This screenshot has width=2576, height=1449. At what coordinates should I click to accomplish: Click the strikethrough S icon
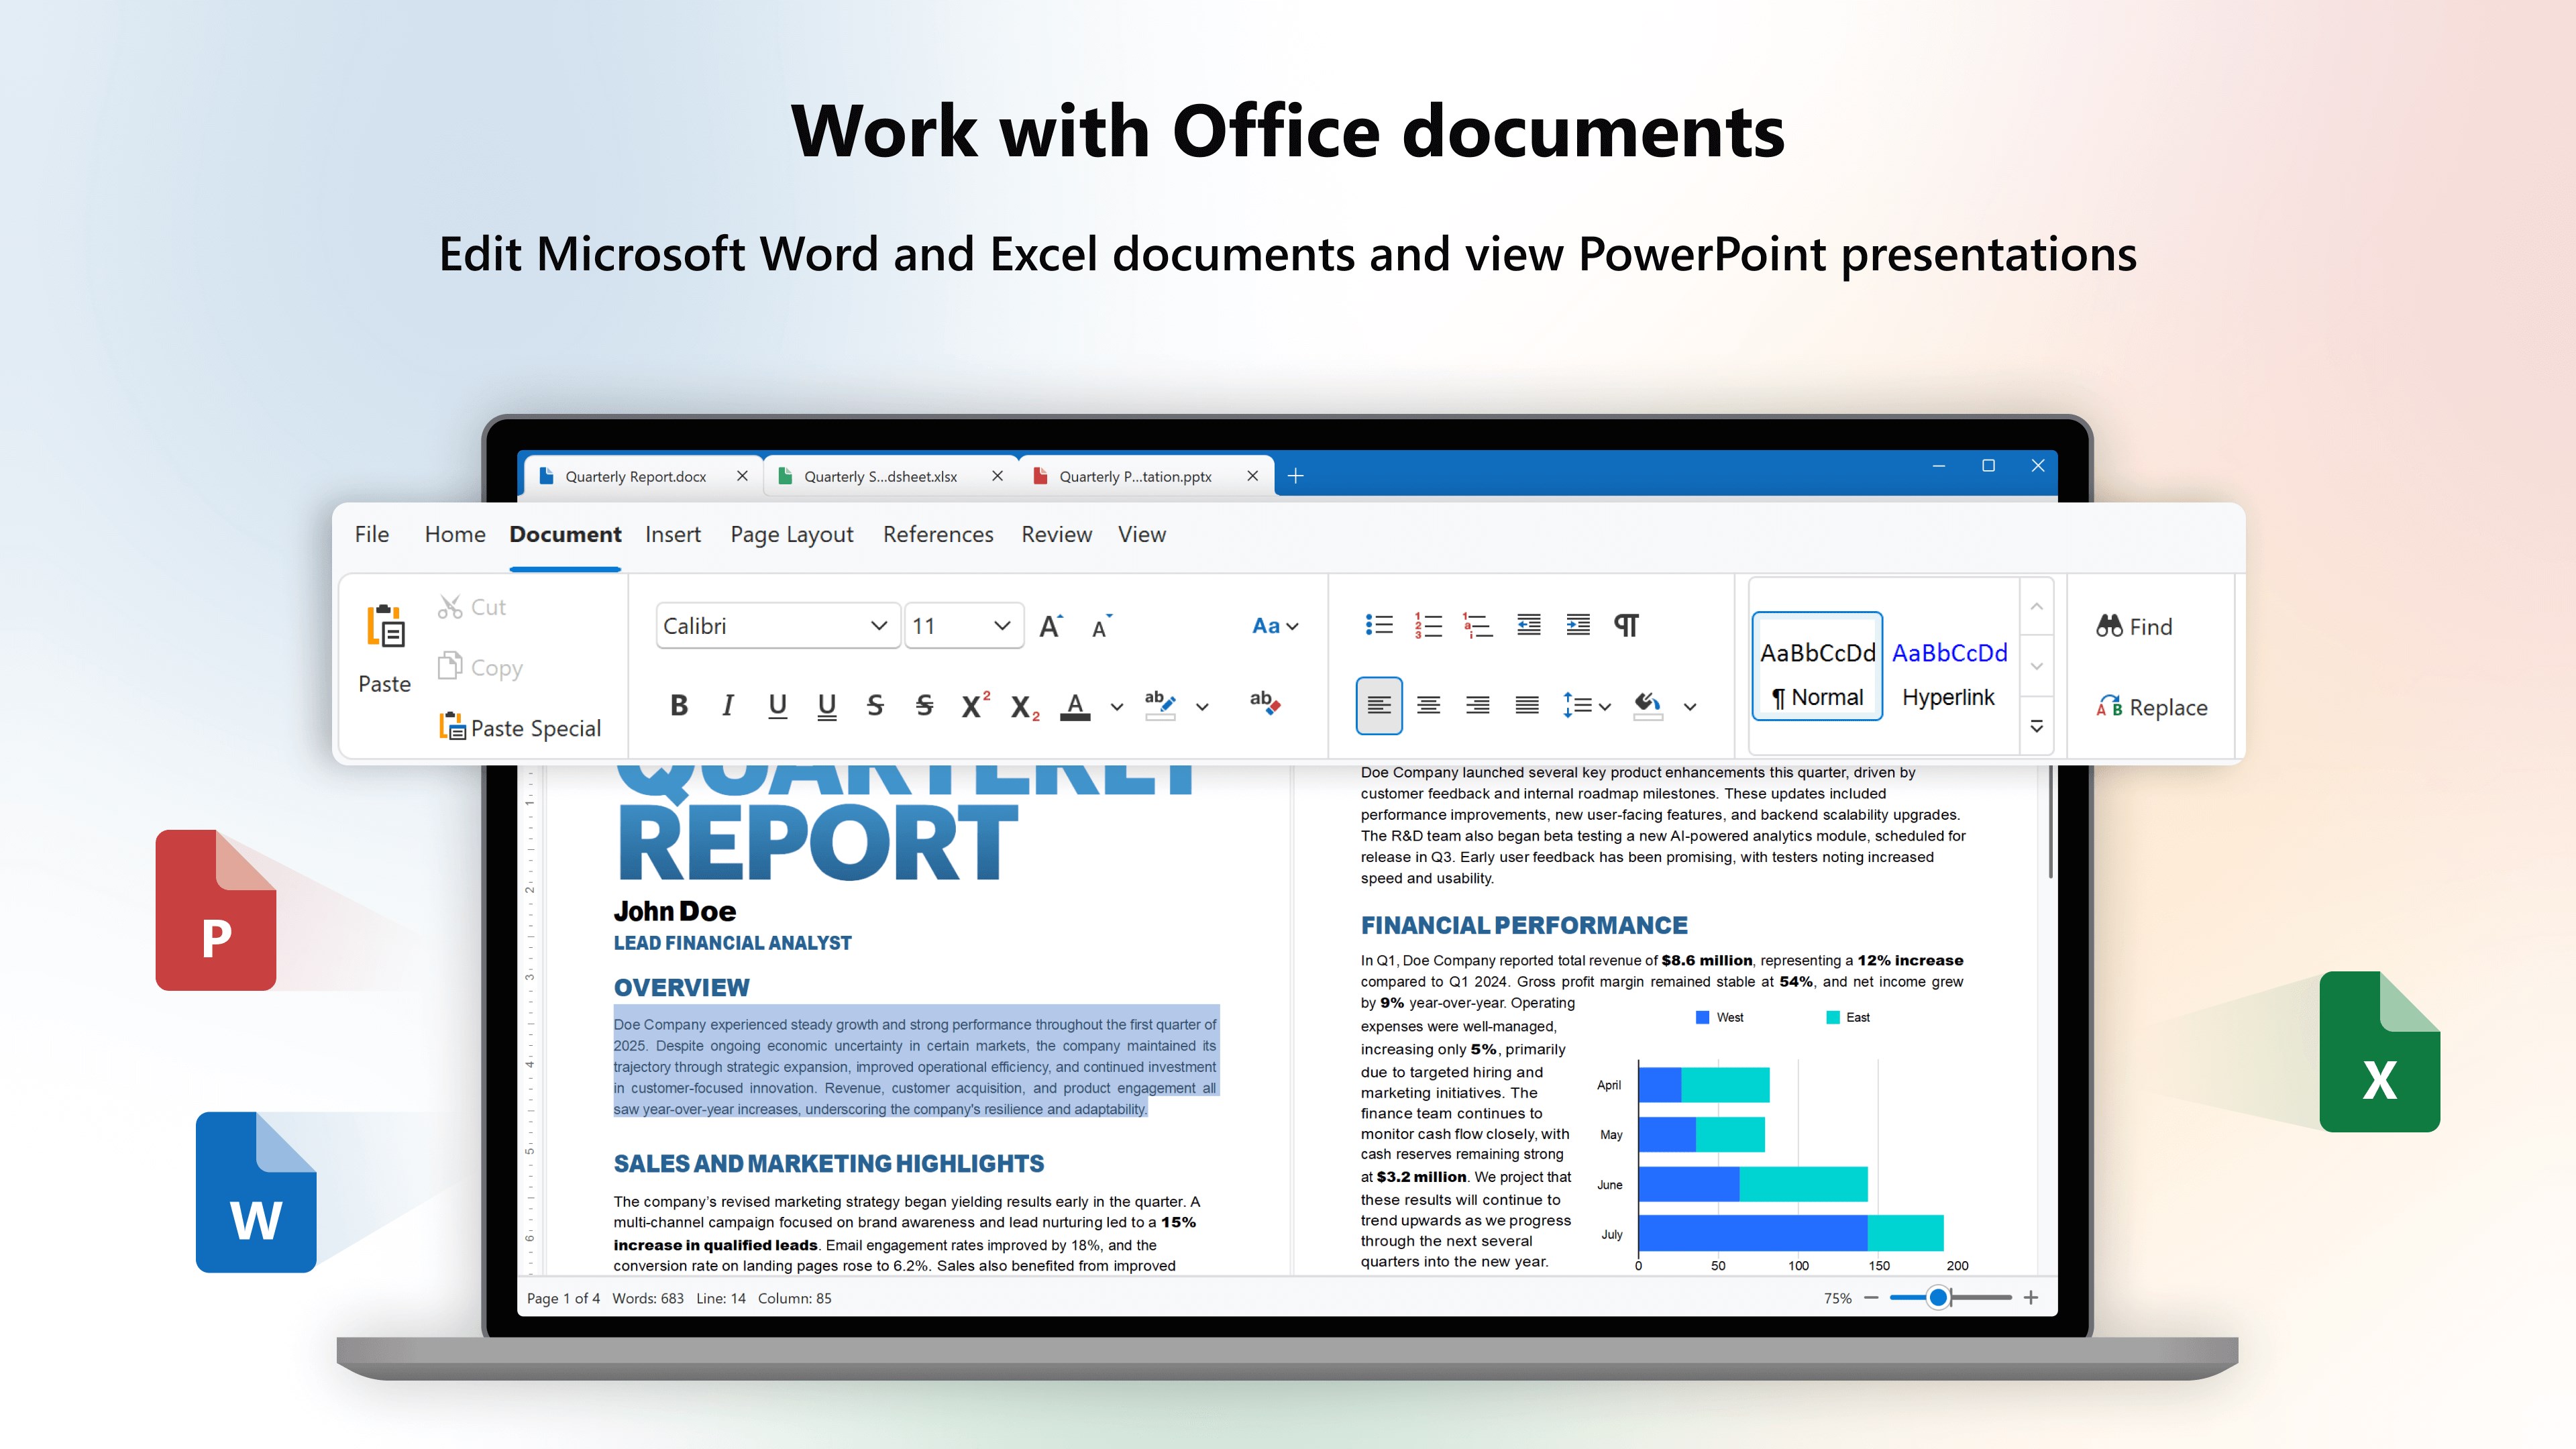click(x=875, y=705)
